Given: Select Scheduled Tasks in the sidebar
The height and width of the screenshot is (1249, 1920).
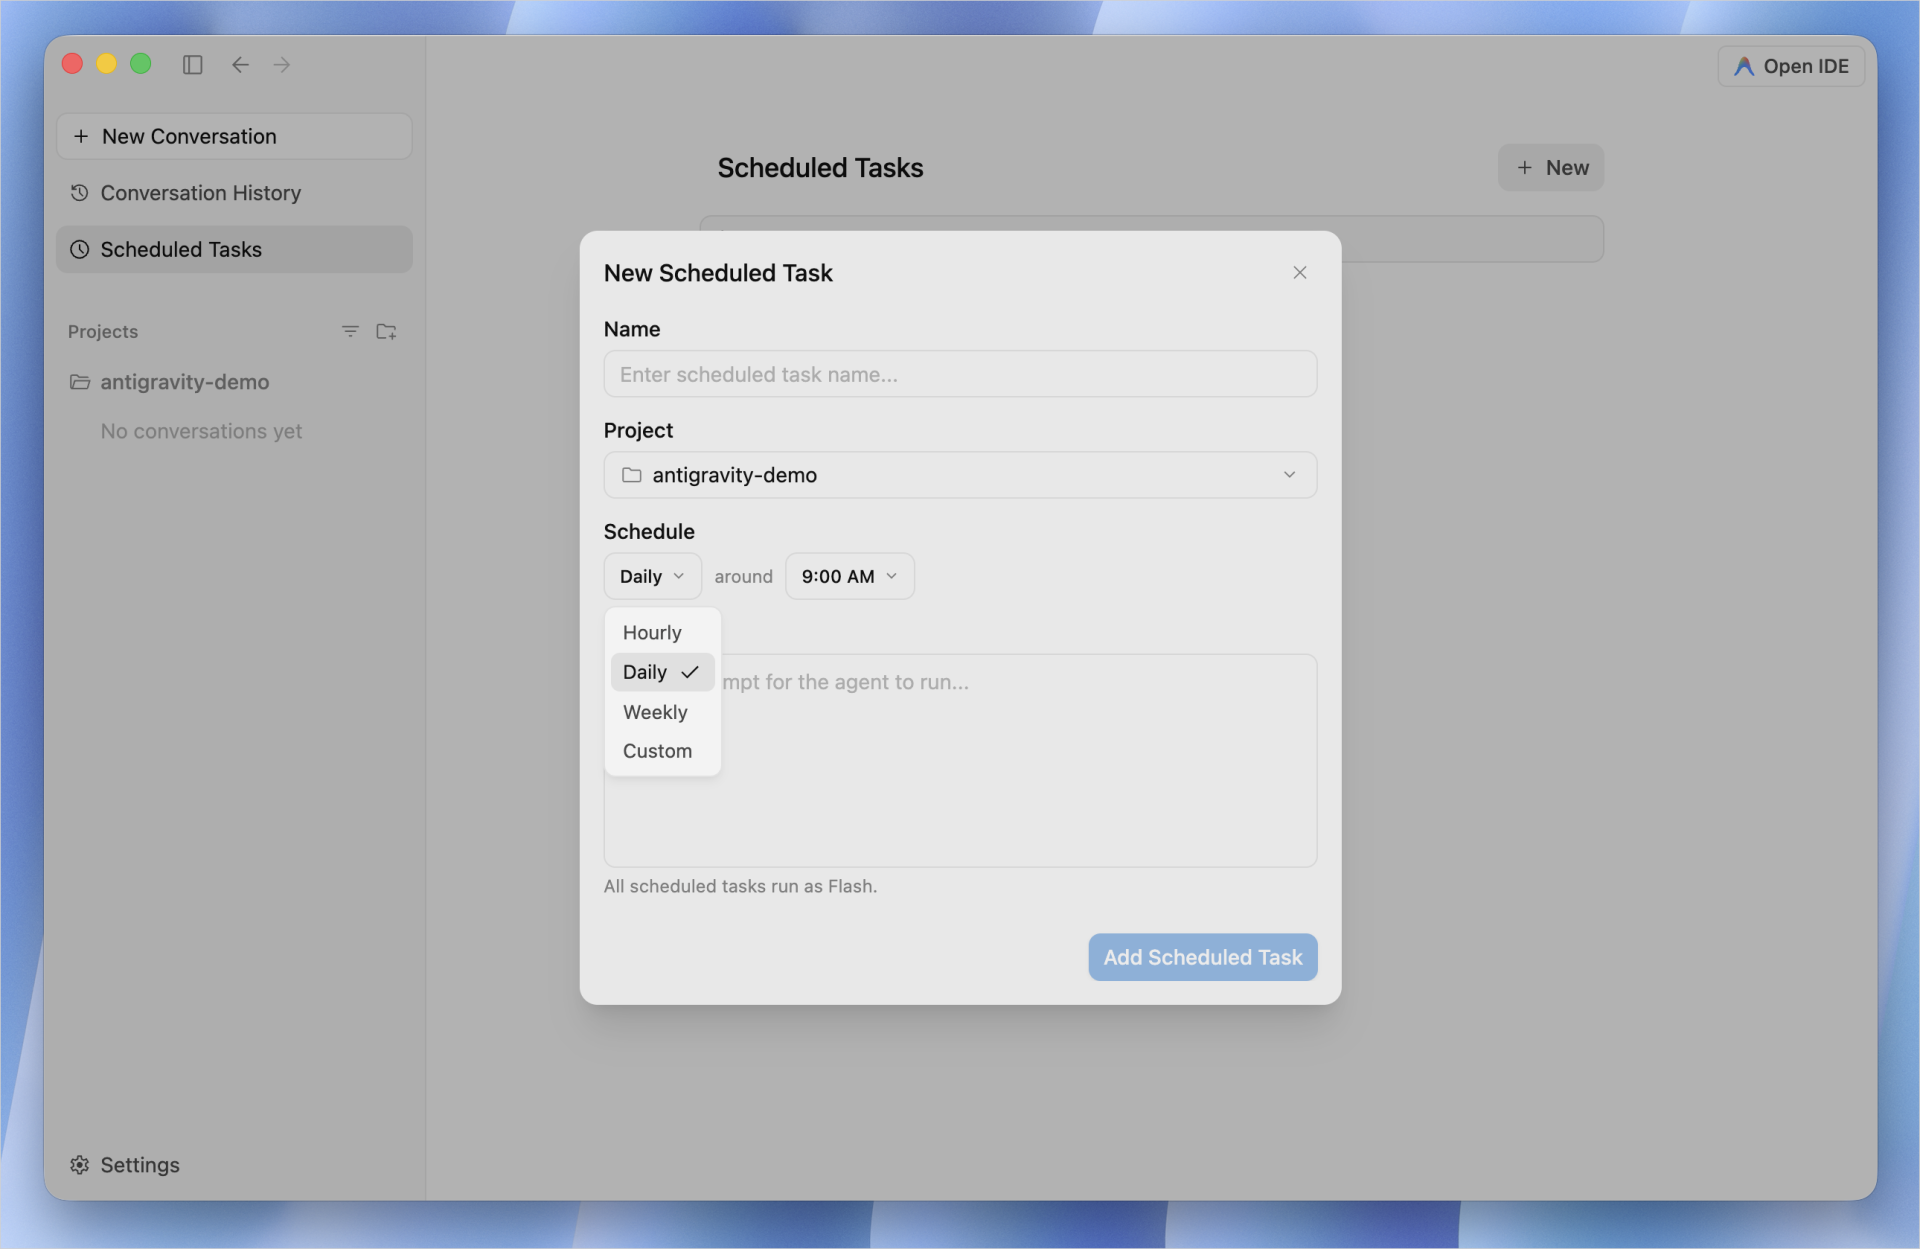Looking at the screenshot, I should (234, 249).
